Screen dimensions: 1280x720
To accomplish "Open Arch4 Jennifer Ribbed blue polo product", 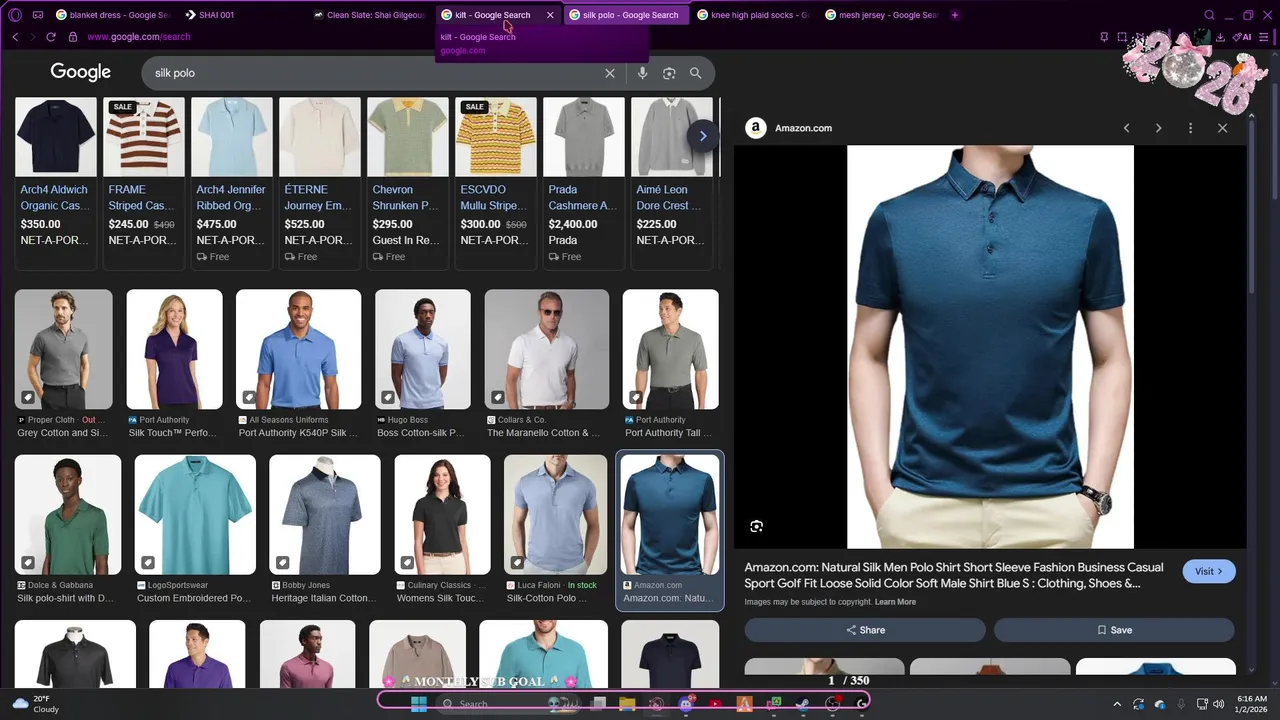I will click(232, 182).
